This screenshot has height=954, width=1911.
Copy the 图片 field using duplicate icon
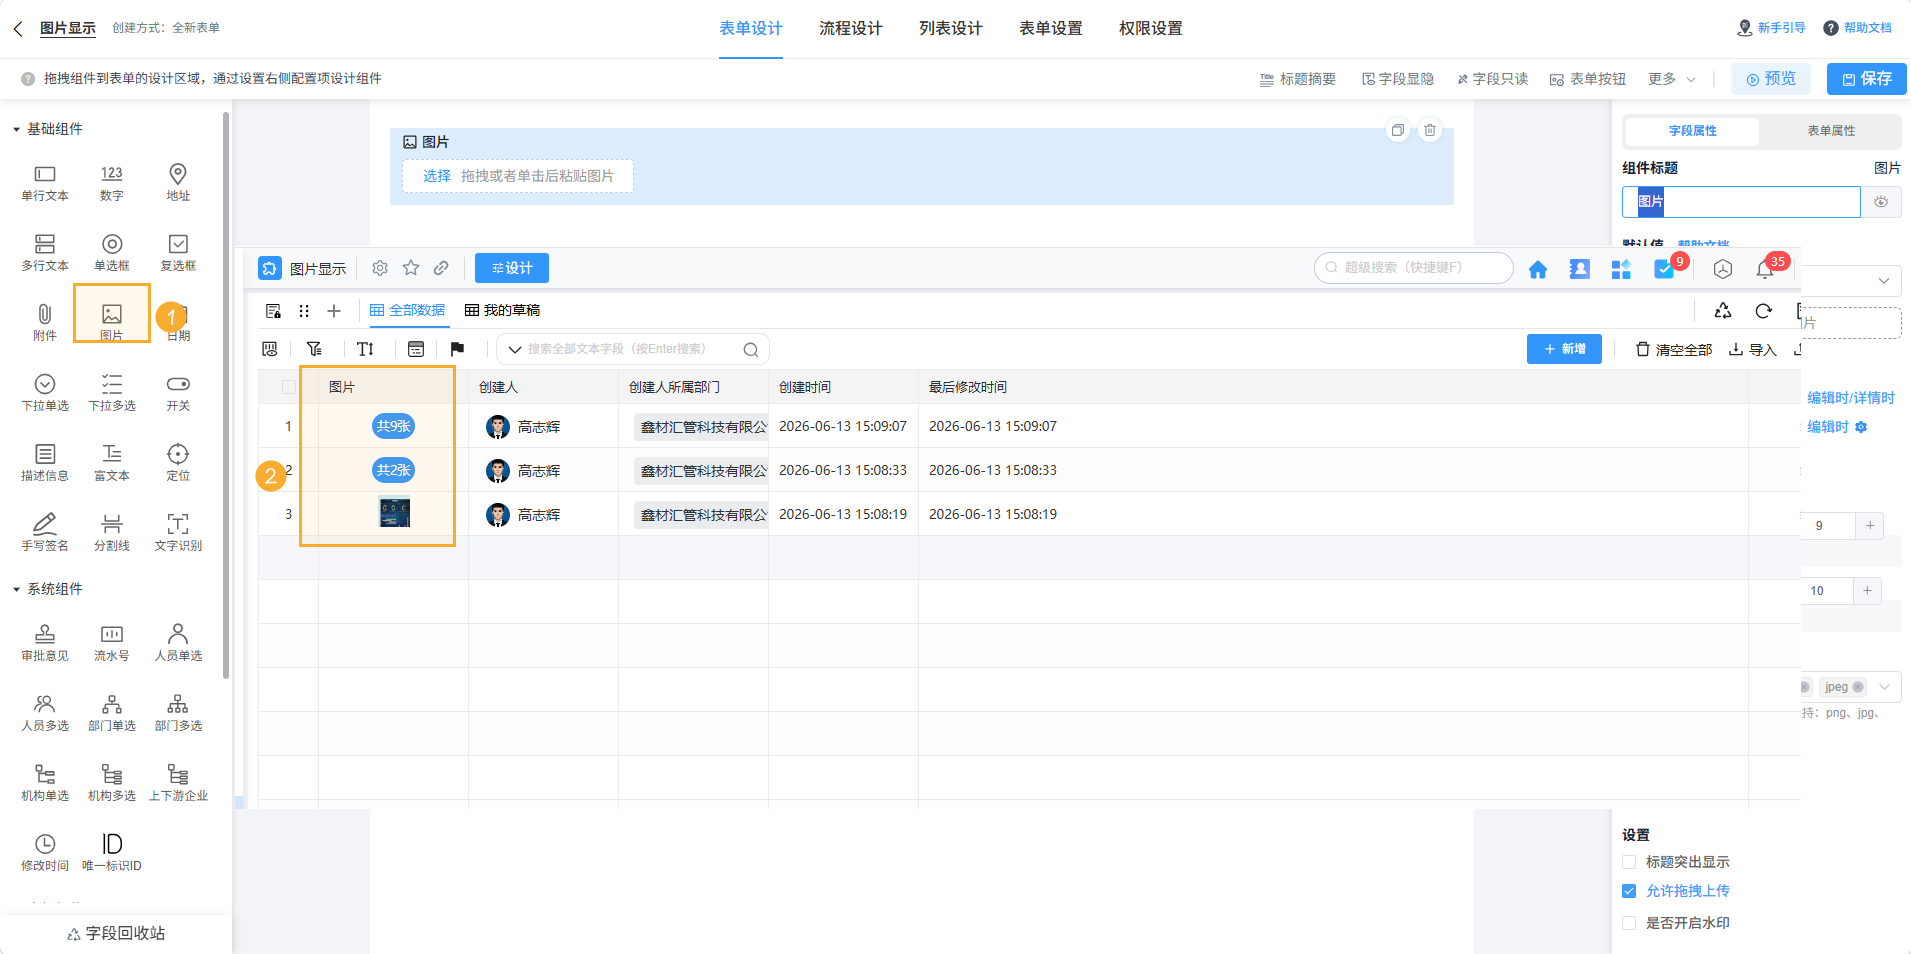coord(1397,130)
